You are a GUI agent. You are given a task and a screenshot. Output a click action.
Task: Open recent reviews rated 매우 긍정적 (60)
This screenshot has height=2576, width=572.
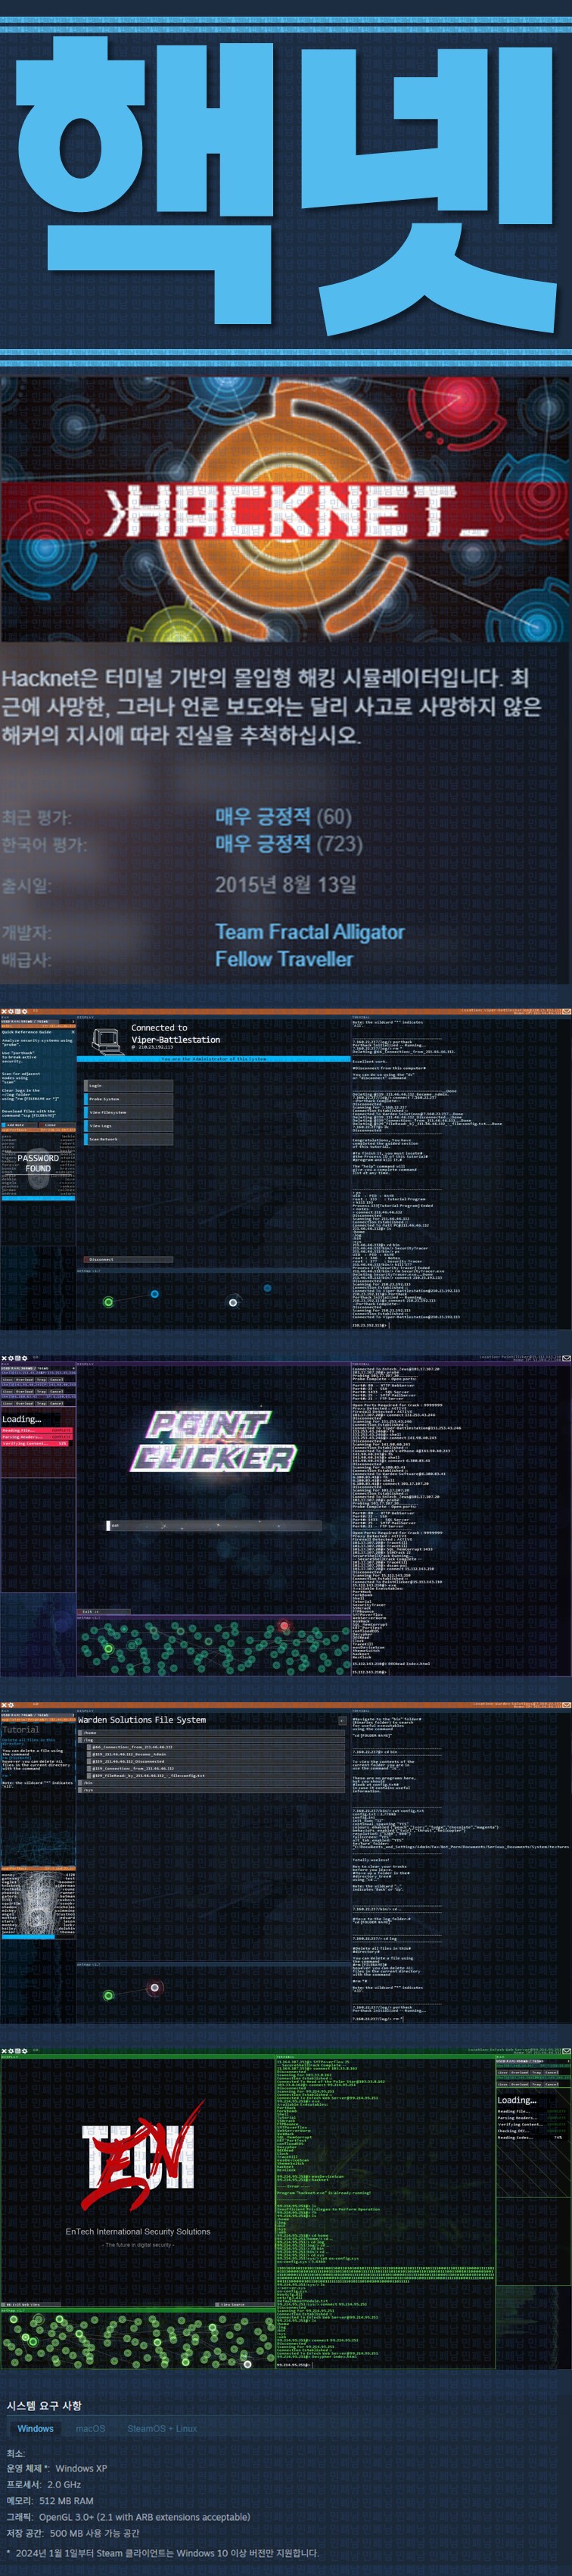coord(283,816)
